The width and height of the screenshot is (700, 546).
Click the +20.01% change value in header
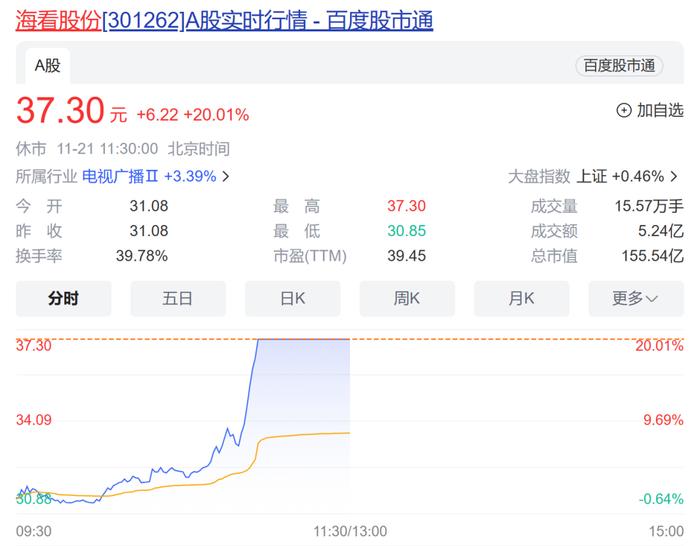coord(216,115)
